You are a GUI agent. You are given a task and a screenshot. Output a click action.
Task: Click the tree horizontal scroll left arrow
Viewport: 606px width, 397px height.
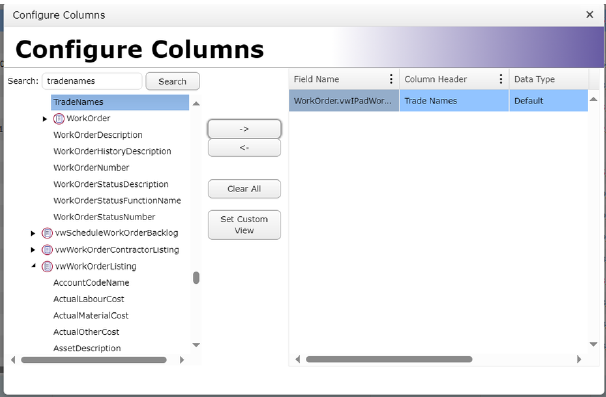tap(13, 360)
